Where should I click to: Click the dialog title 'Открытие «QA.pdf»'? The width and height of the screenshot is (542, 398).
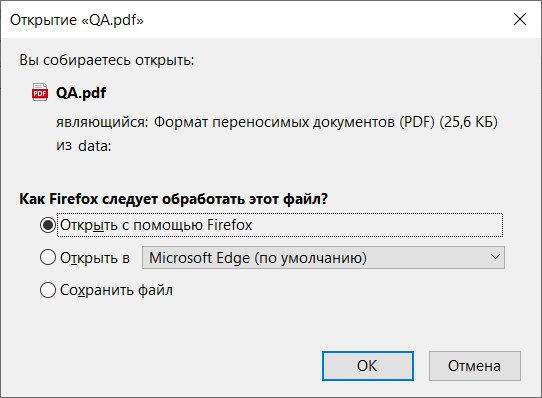[x=77, y=20]
